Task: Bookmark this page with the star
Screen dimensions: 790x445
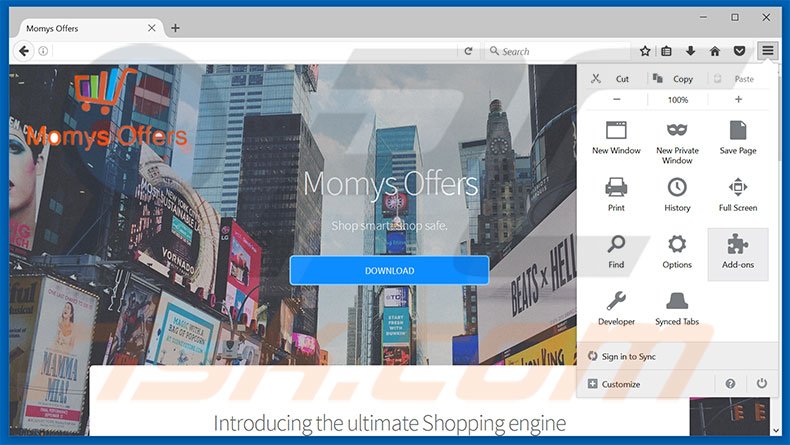Action: [x=645, y=51]
